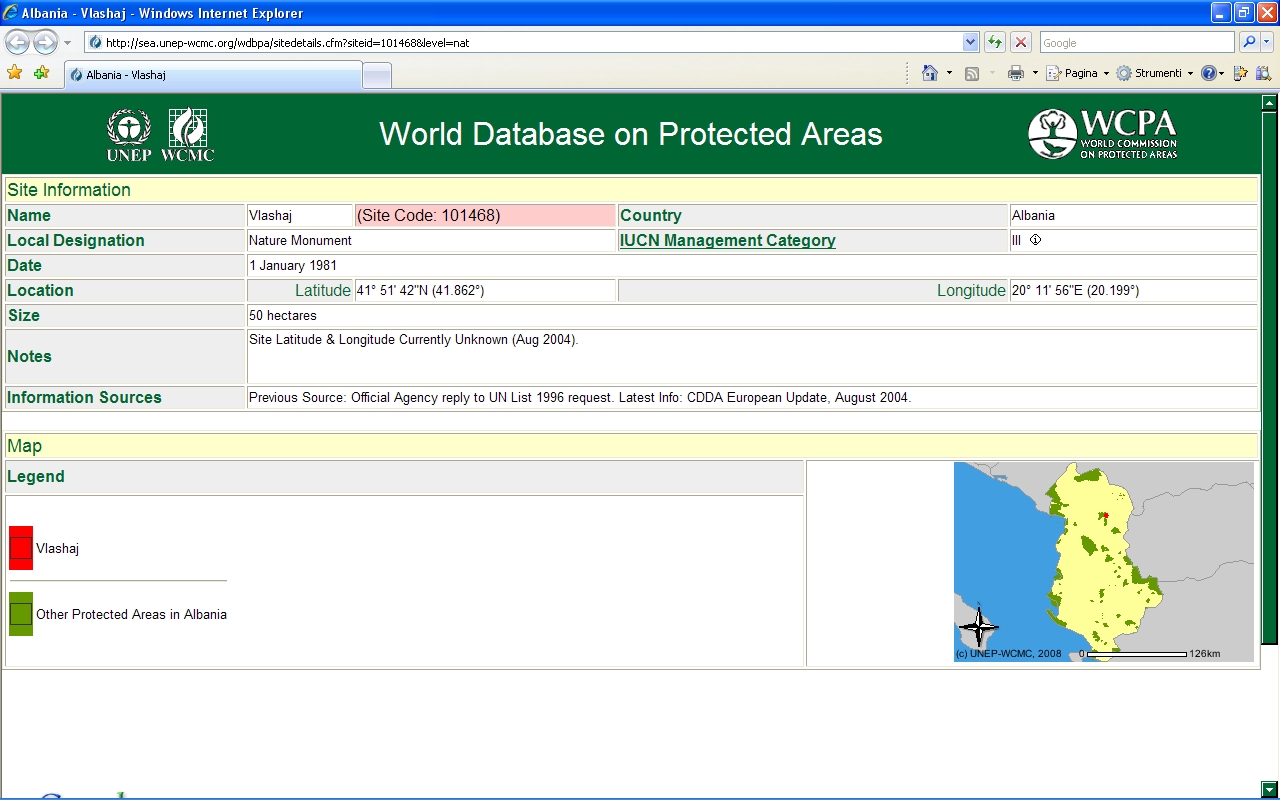The height and width of the screenshot is (800, 1280).
Task: Click the WCMC logo in header
Action: coord(187,135)
